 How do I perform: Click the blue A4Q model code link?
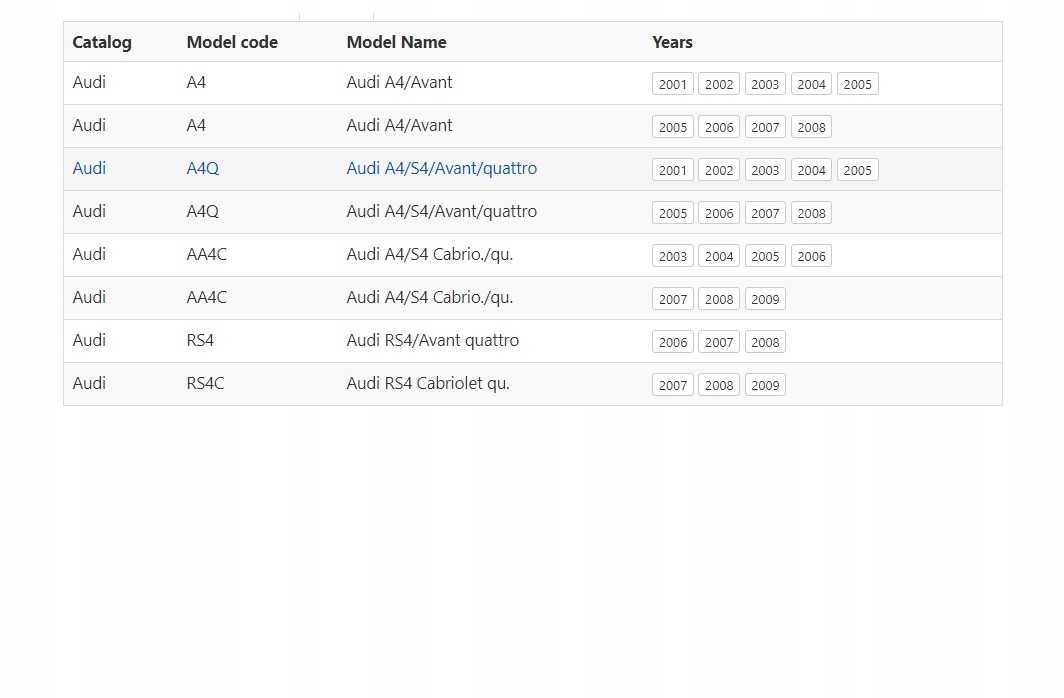click(202, 168)
